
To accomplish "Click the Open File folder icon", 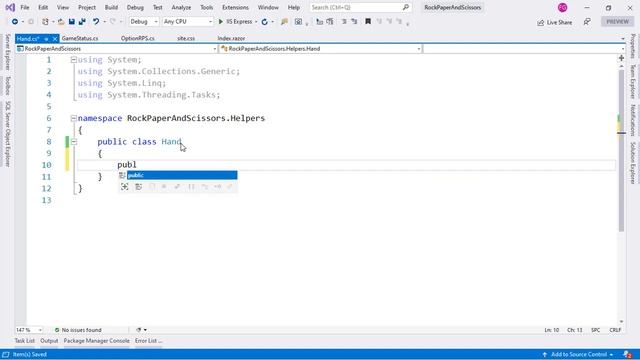I will click(61, 22).
